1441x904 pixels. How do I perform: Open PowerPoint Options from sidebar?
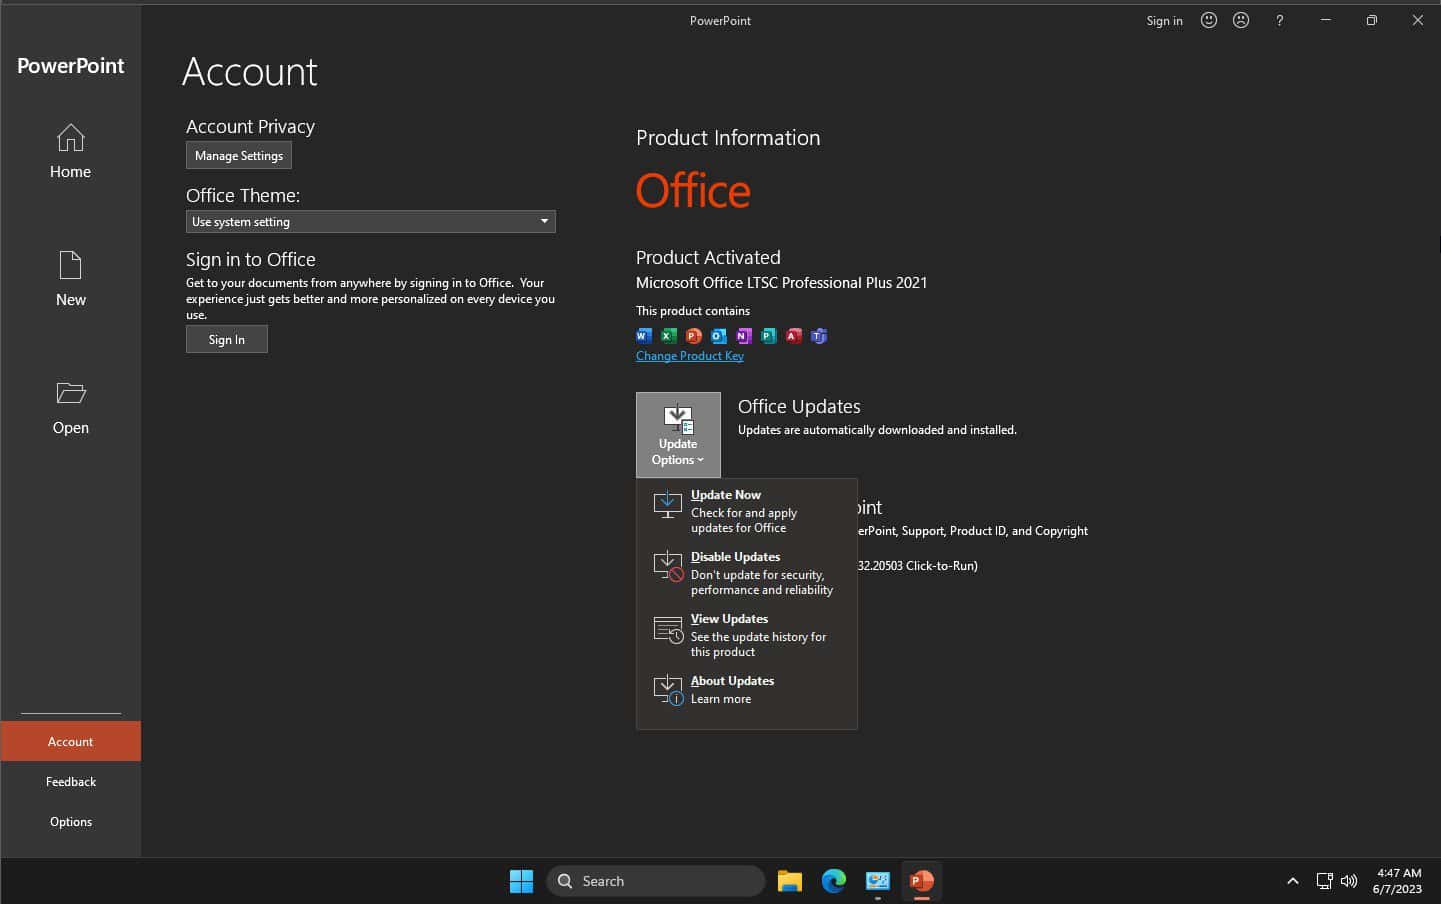[70, 822]
